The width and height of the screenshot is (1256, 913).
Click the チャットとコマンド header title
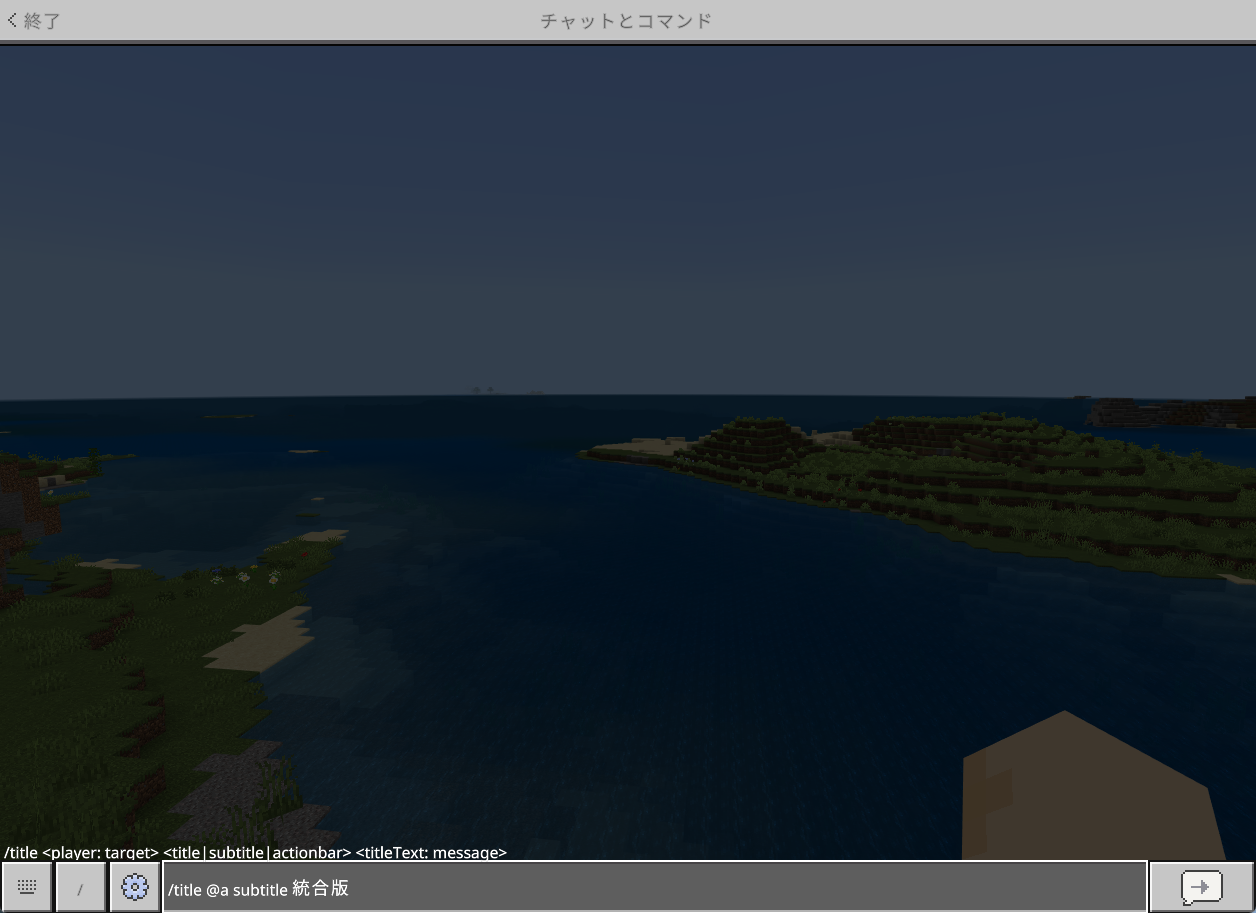(x=627, y=20)
